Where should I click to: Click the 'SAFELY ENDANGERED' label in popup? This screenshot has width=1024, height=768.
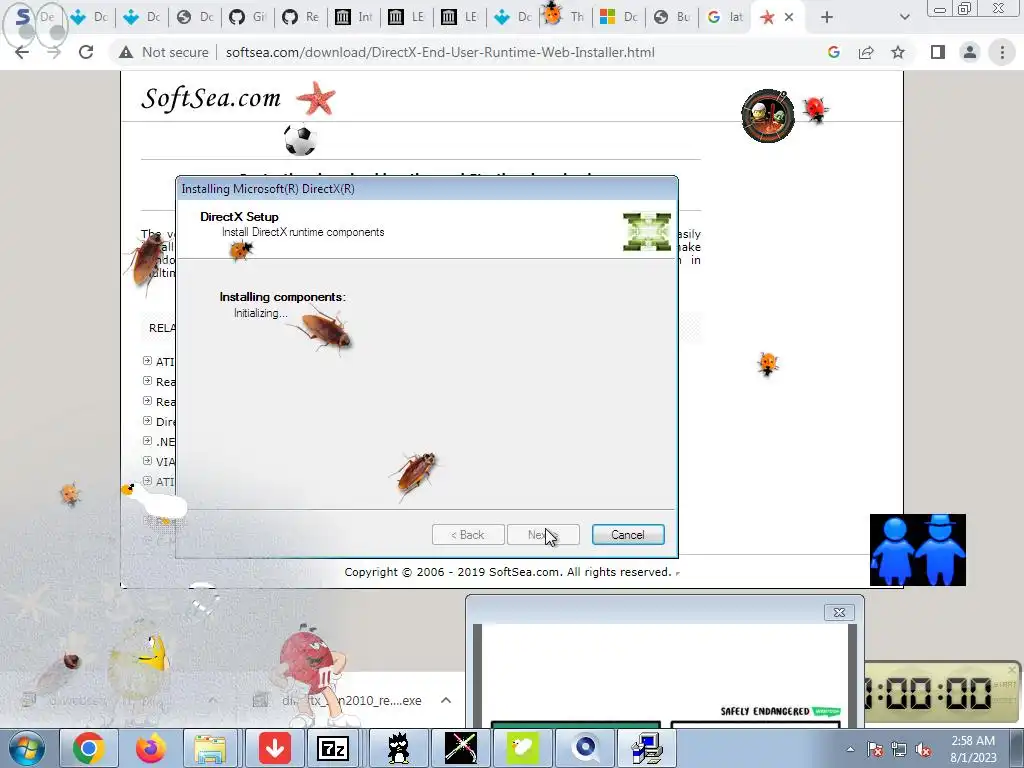point(765,711)
